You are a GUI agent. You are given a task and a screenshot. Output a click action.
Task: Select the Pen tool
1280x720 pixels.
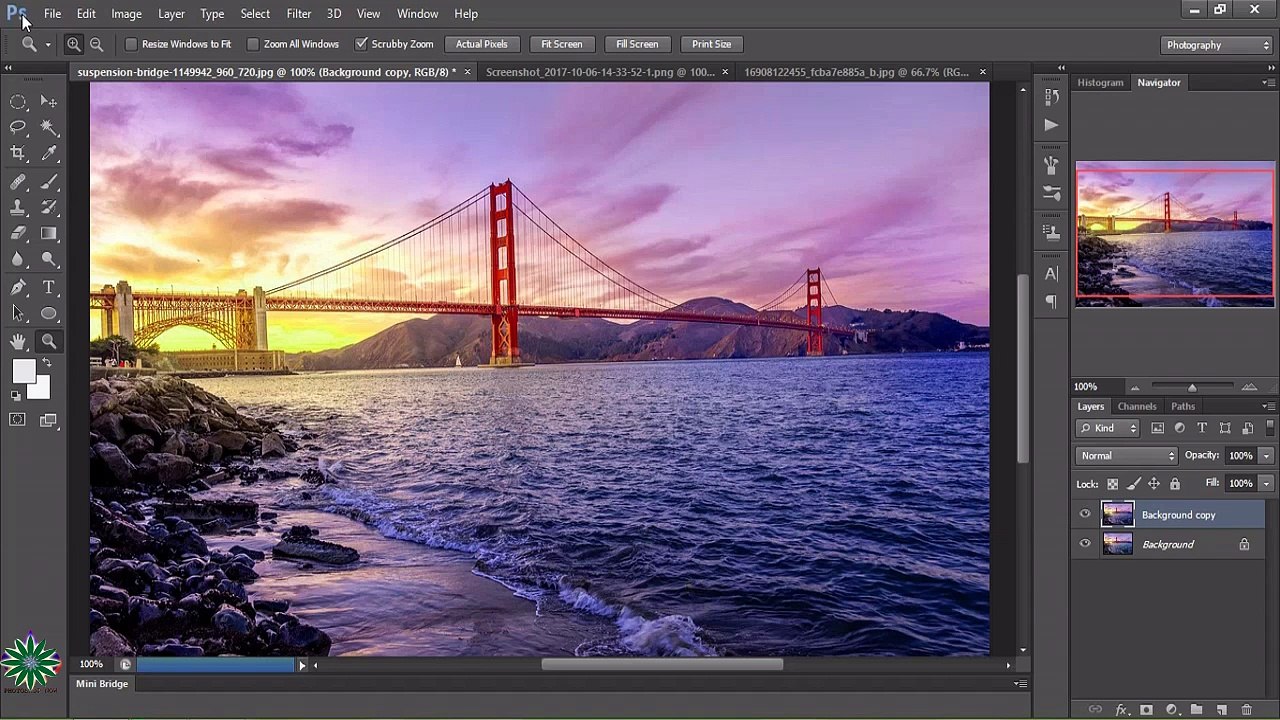pyautogui.click(x=18, y=288)
